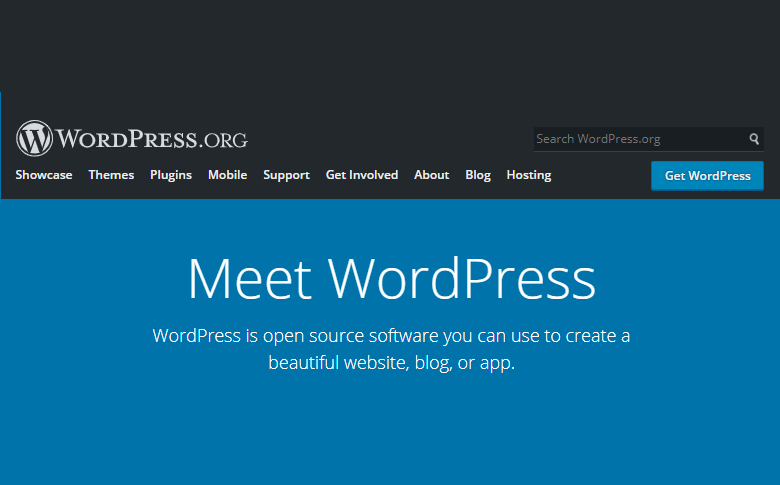
Task: Open the Mobile navigation link
Action: pos(227,175)
